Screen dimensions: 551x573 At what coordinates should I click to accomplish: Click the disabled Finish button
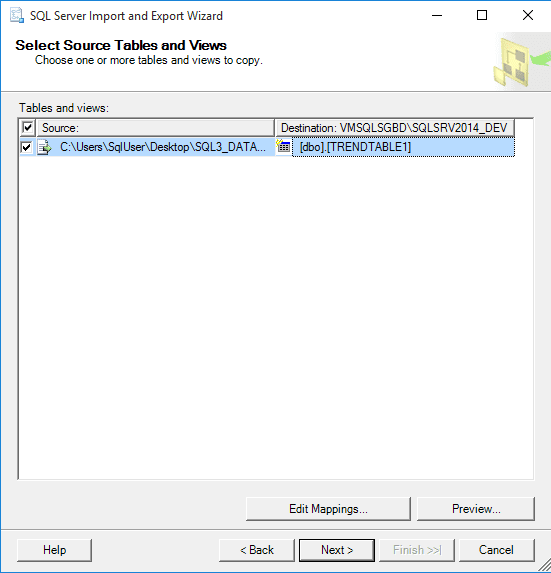(x=417, y=550)
